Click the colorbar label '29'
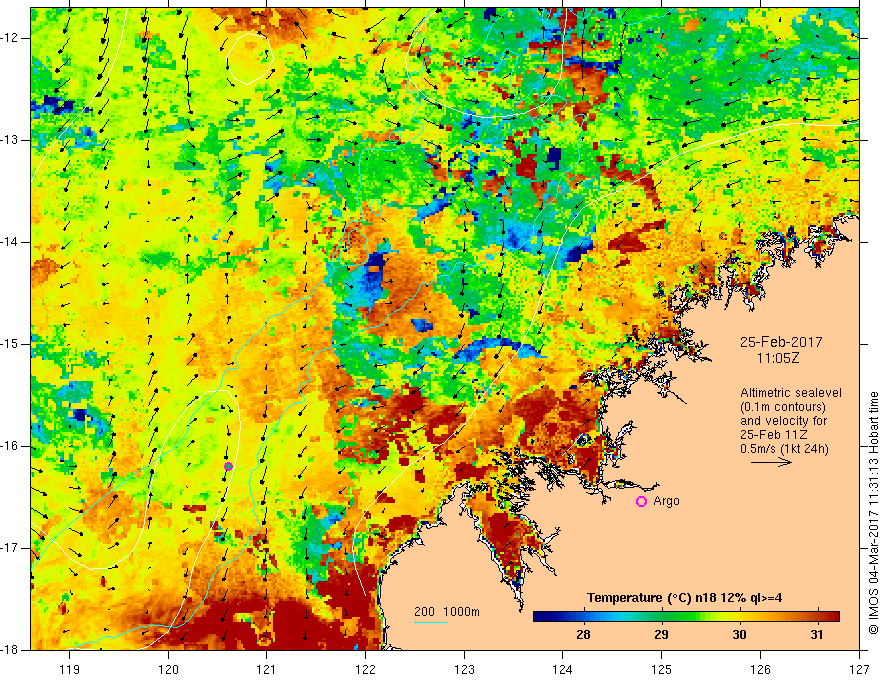This screenshot has width=880, height=680. [661, 635]
